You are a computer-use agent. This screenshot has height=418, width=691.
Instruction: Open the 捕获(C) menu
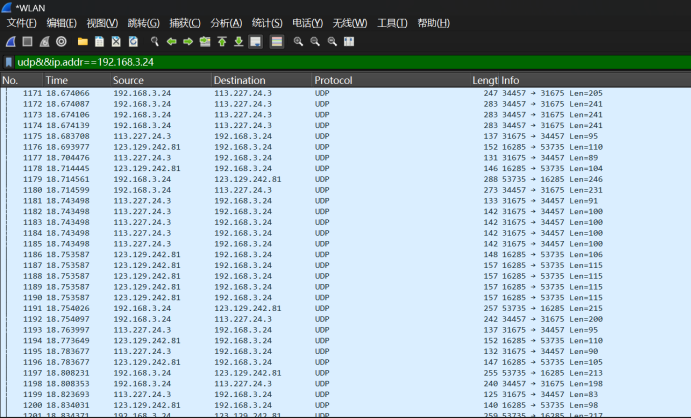pos(185,23)
